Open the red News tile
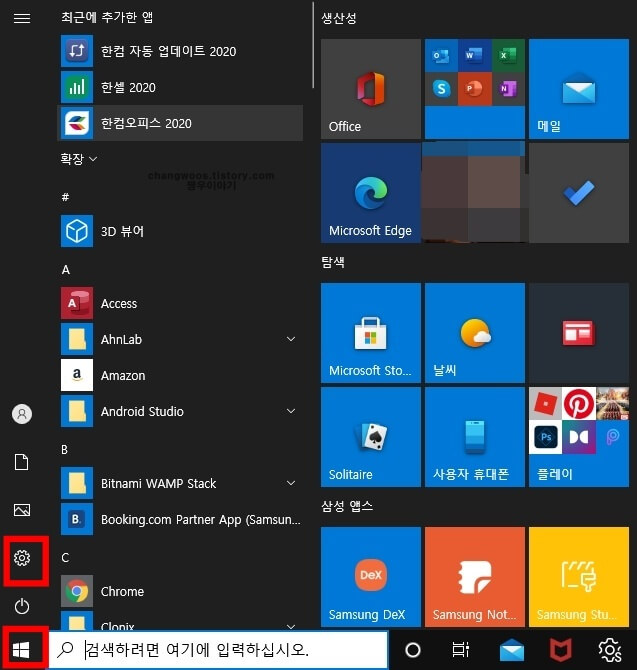This screenshot has width=637, height=670. 579,333
